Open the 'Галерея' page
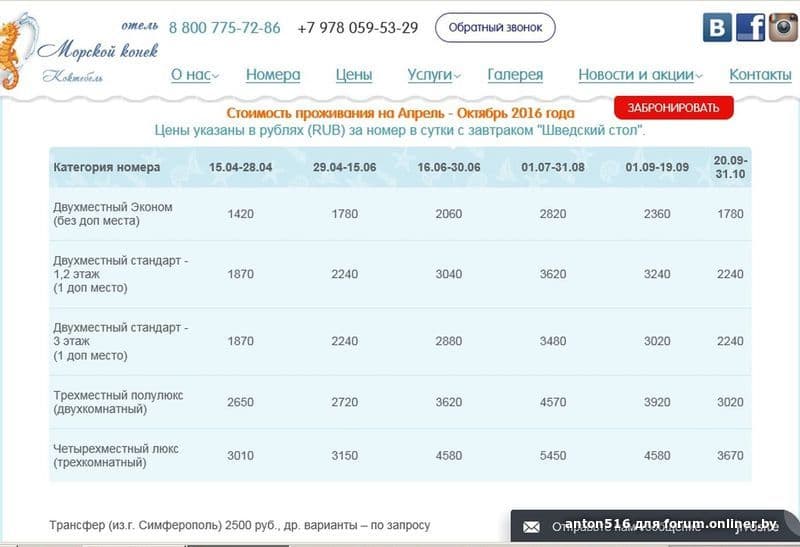 (x=515, y=74)
